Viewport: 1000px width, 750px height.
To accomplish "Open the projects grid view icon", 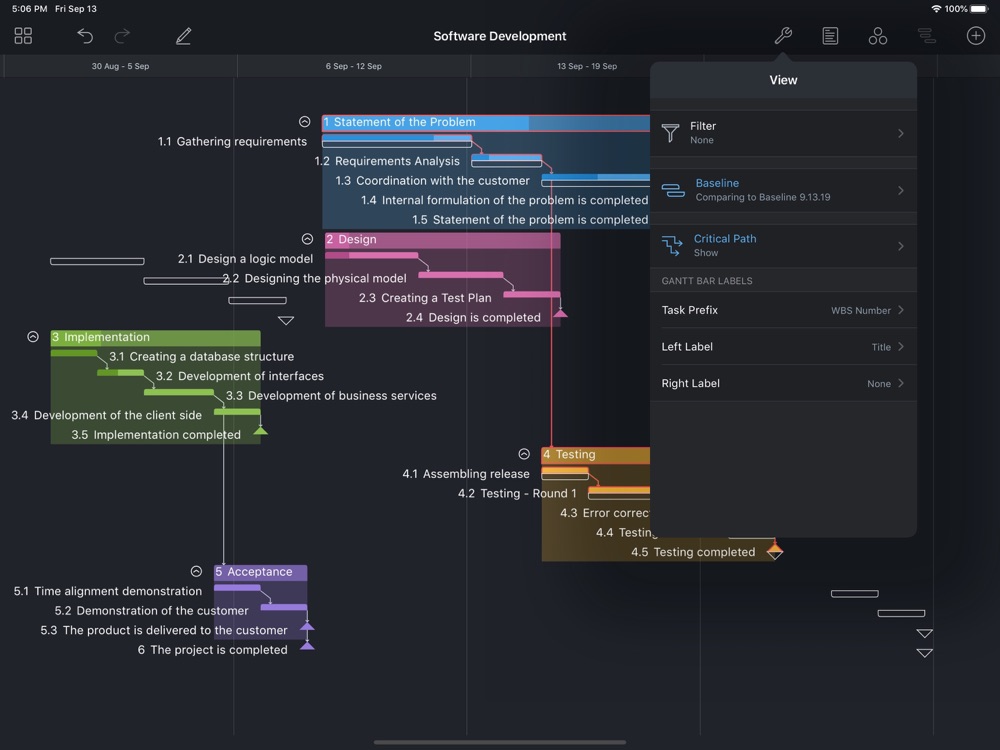I will [x=23, y=36].
